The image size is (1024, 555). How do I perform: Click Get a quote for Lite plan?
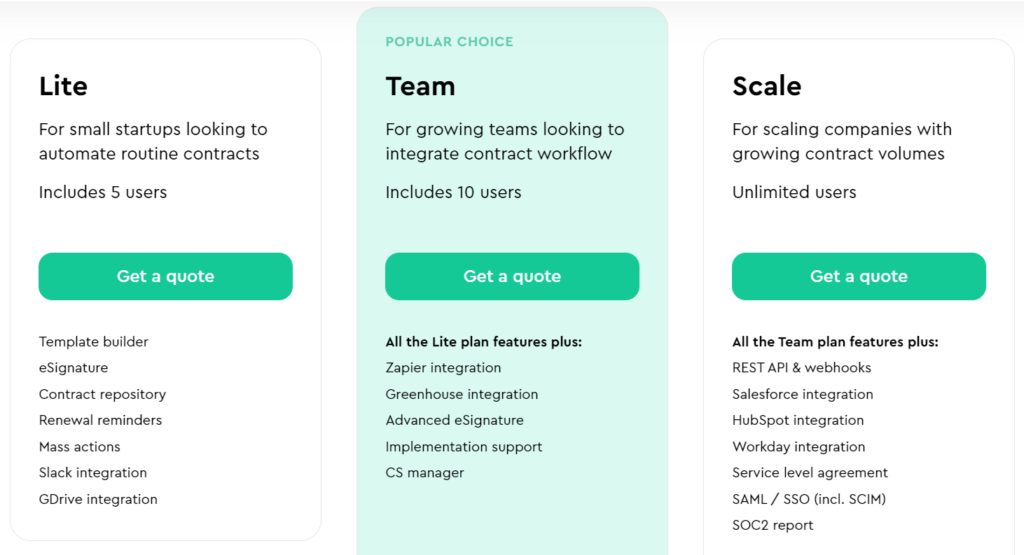pos(165,276)
